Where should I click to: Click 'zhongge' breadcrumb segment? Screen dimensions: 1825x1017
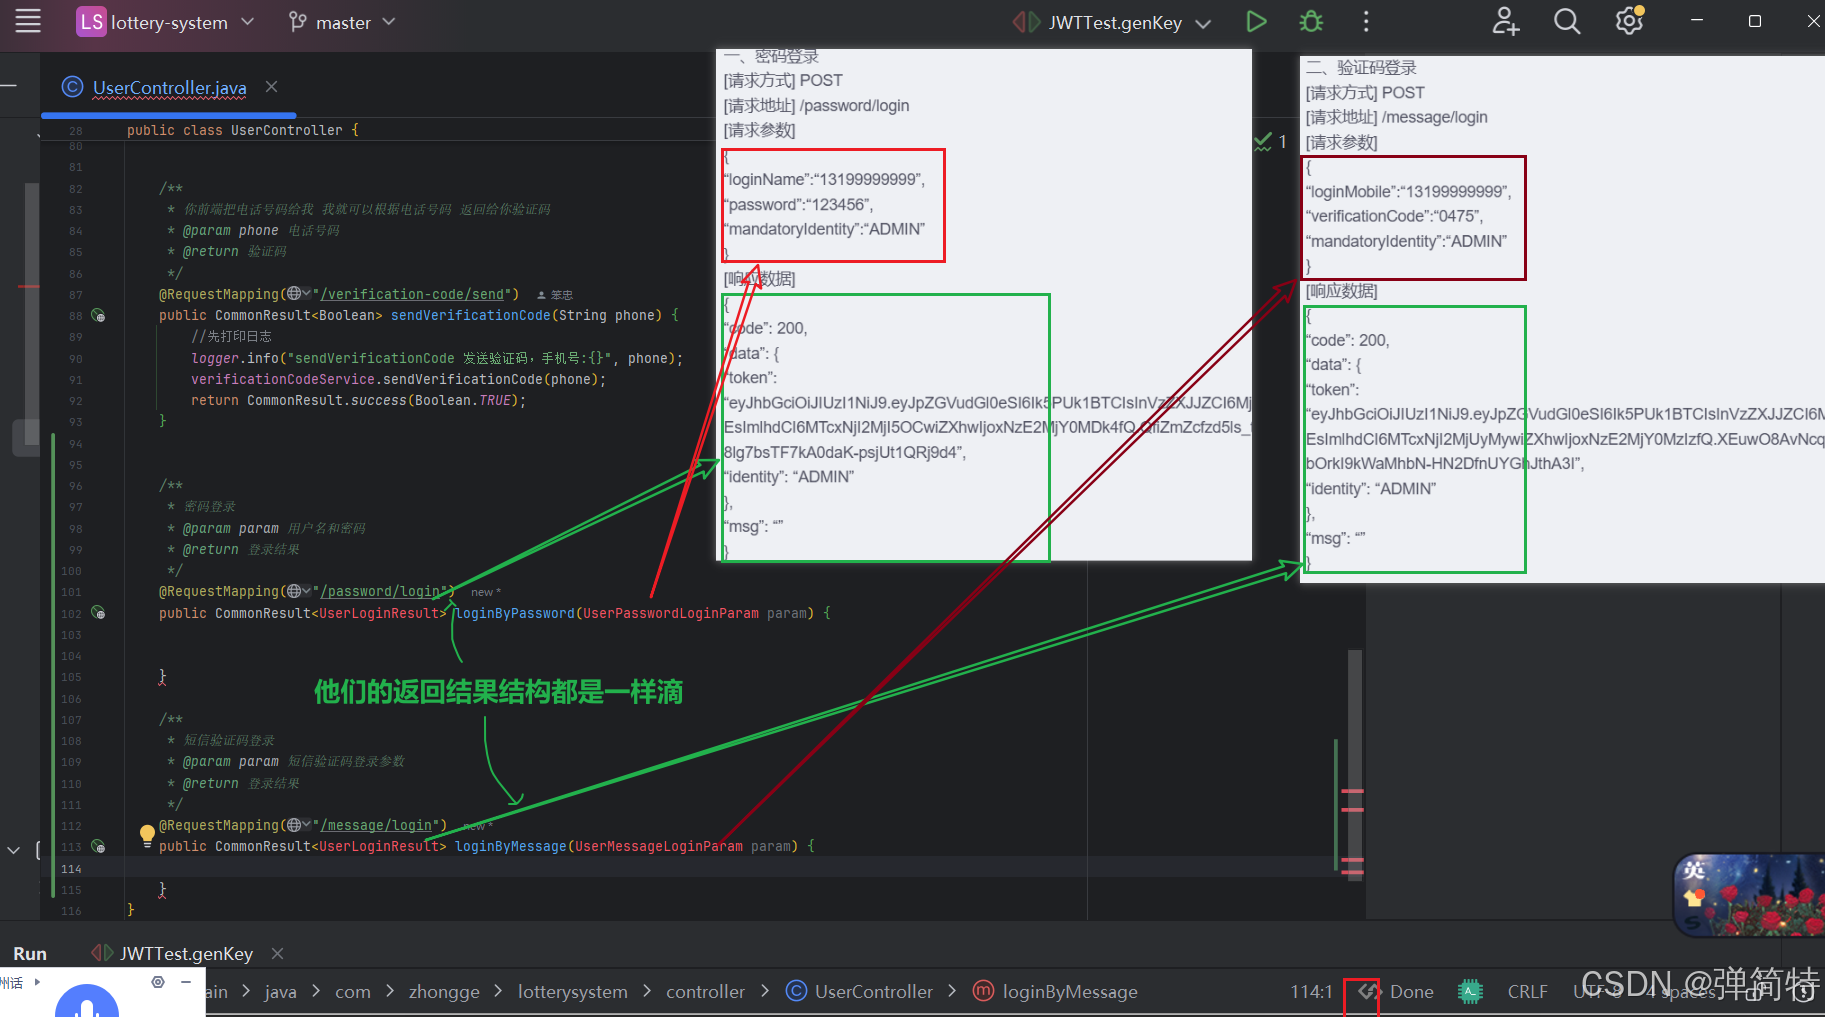(444, 991)
